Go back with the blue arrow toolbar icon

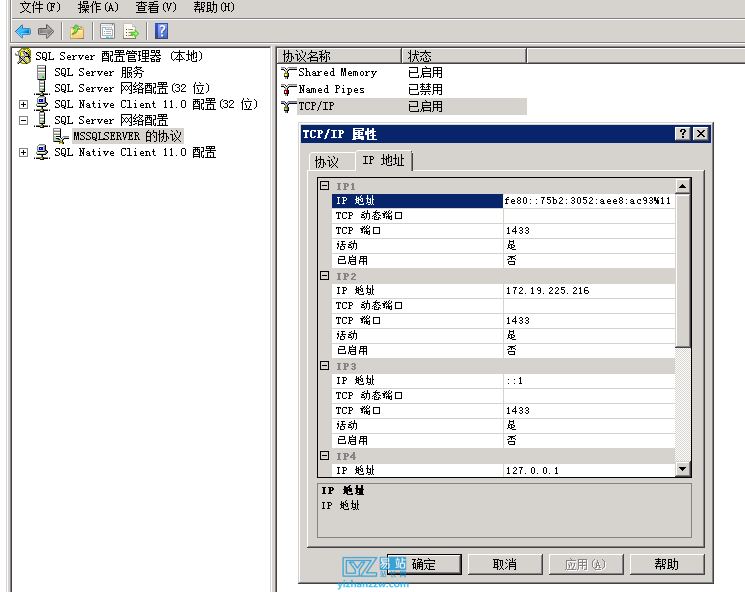(23, 31)
